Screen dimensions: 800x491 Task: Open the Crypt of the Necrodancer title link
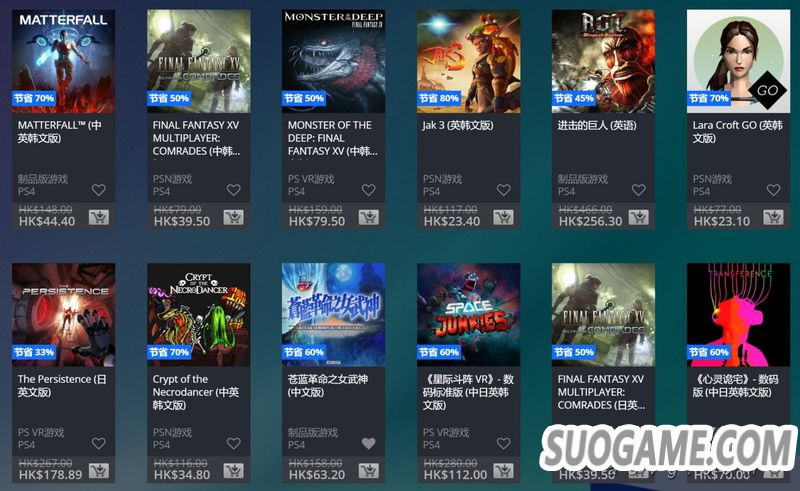[x=196, y=392]
